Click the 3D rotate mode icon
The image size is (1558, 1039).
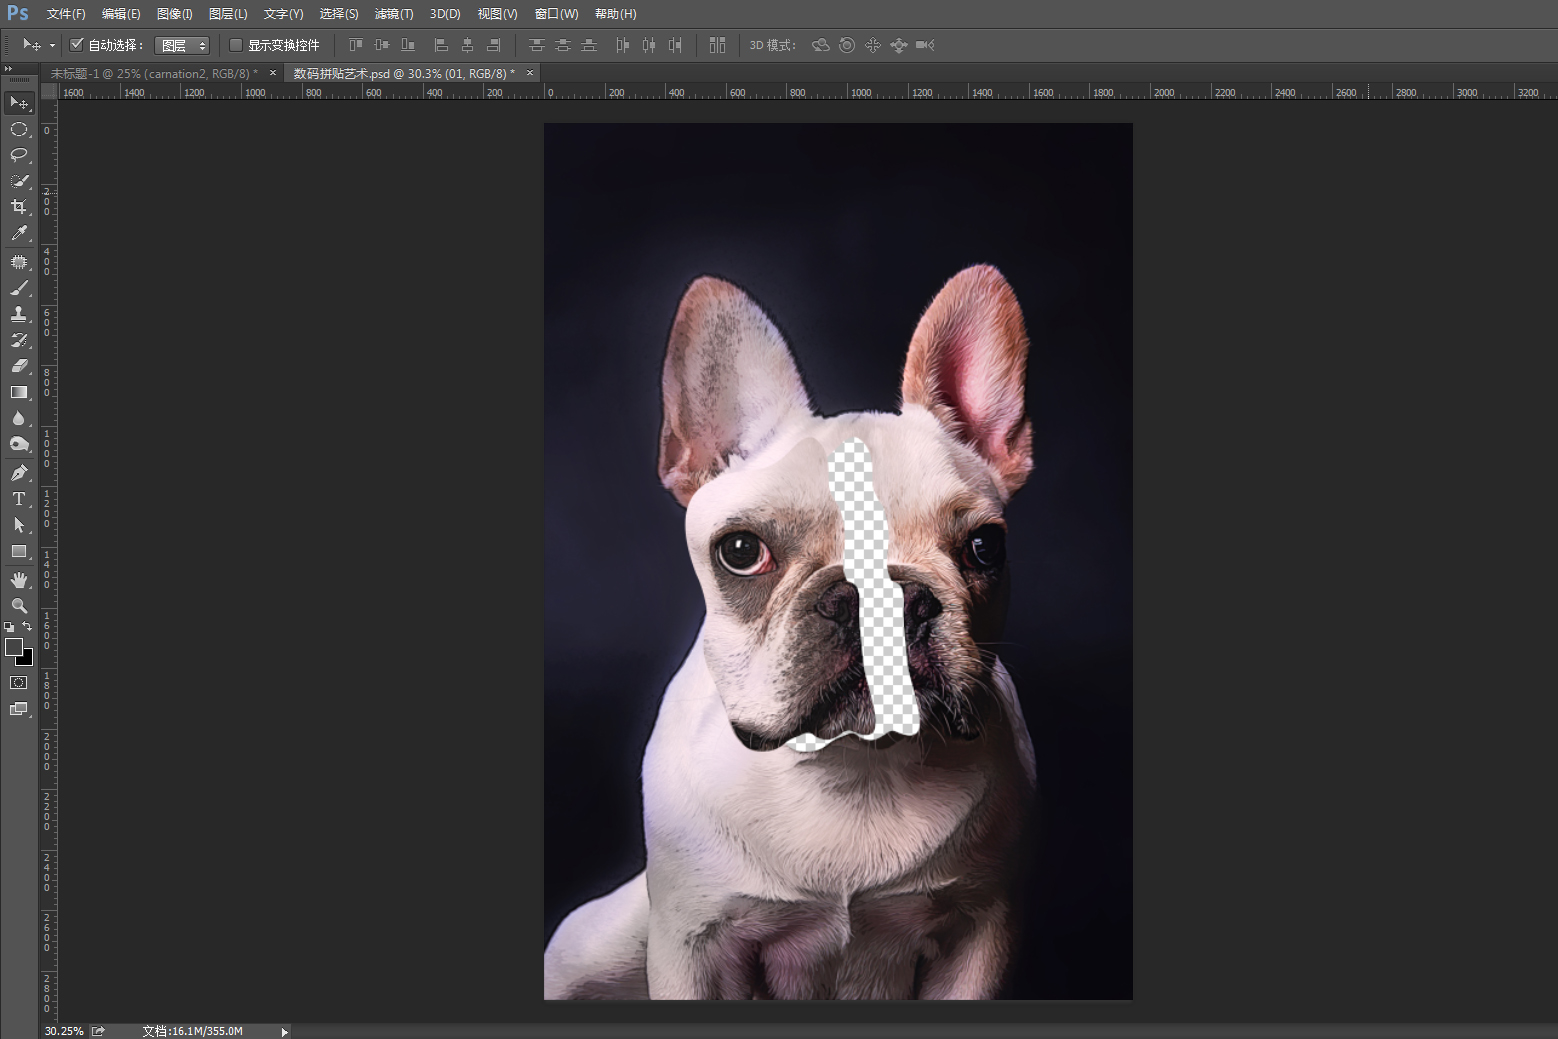(821, 45)
